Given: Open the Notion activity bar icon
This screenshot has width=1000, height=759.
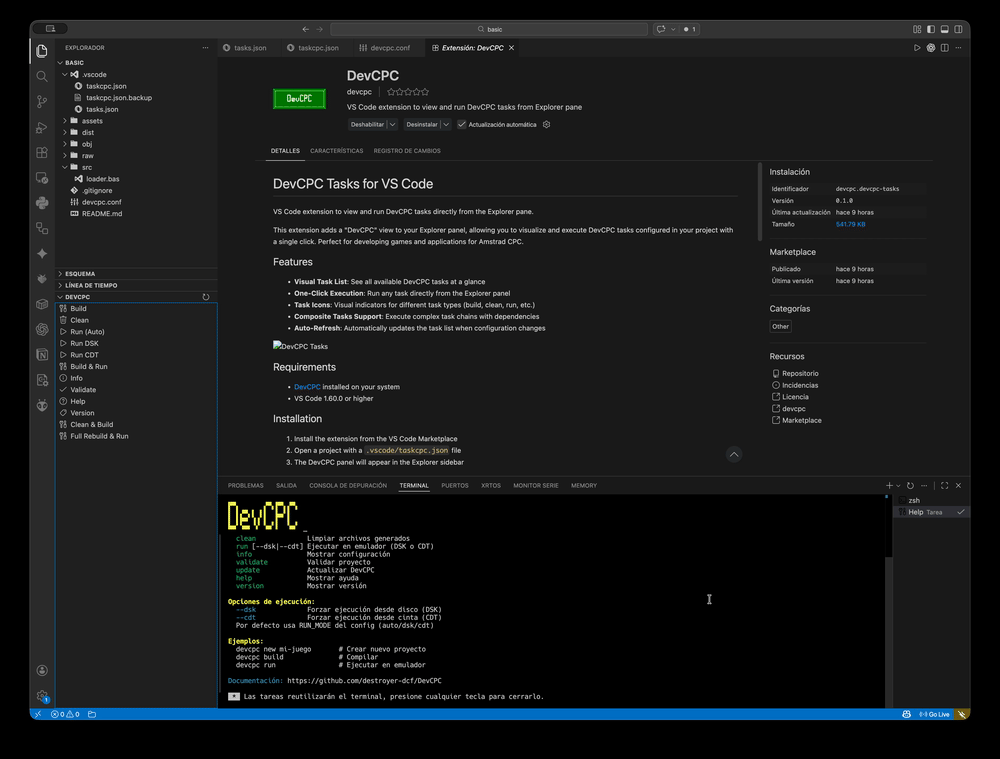Looking at the screenshot, I should pos(42,355).
